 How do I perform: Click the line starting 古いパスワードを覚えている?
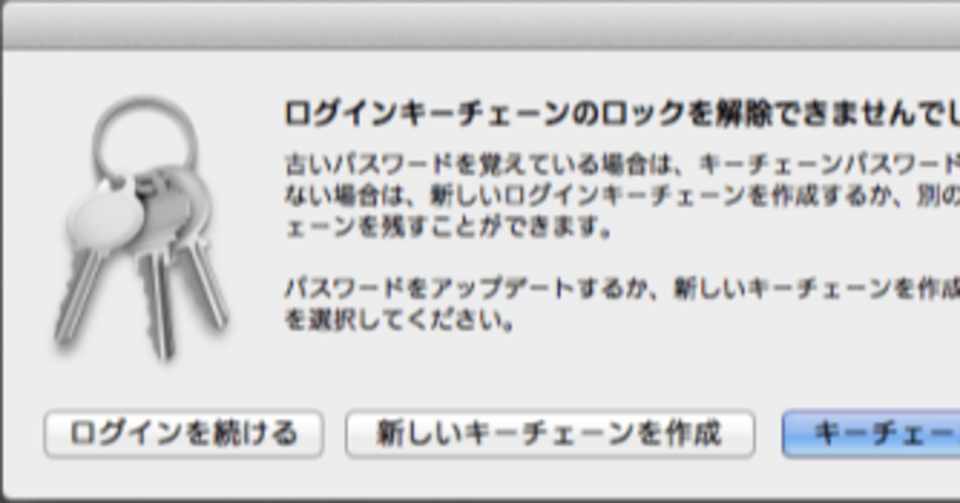pyautogui.click(x=622, y=164)
